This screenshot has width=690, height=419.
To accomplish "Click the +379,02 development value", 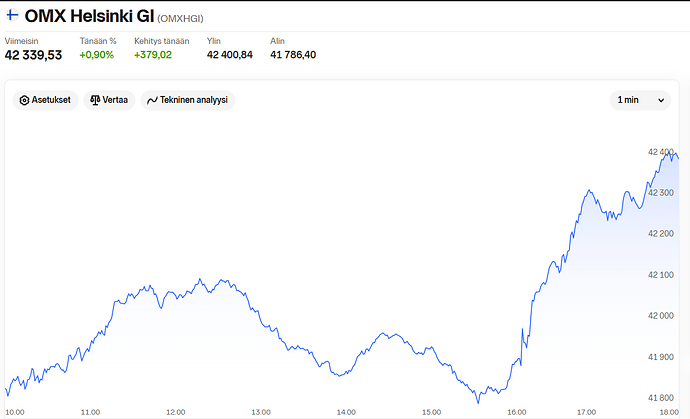I will (x=153, y=55).
